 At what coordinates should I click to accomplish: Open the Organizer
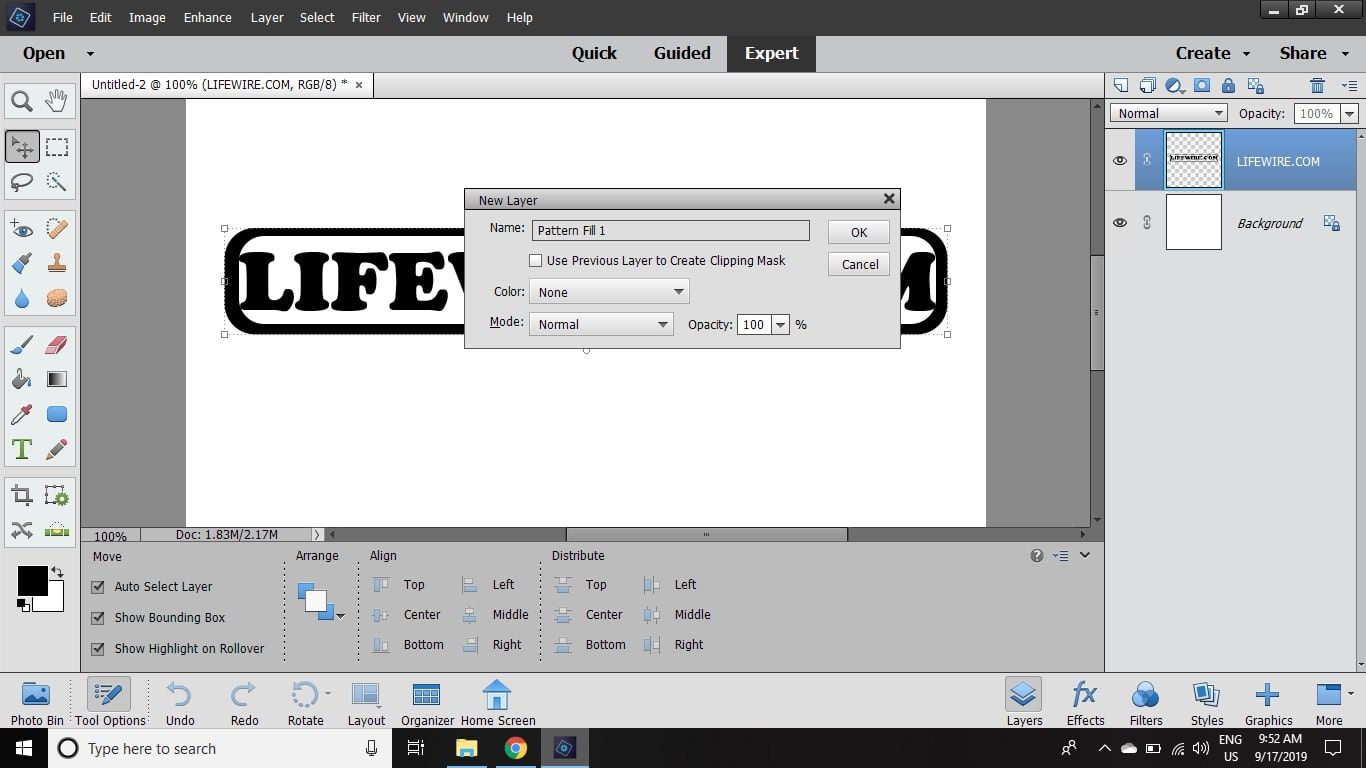coord(427,703)
